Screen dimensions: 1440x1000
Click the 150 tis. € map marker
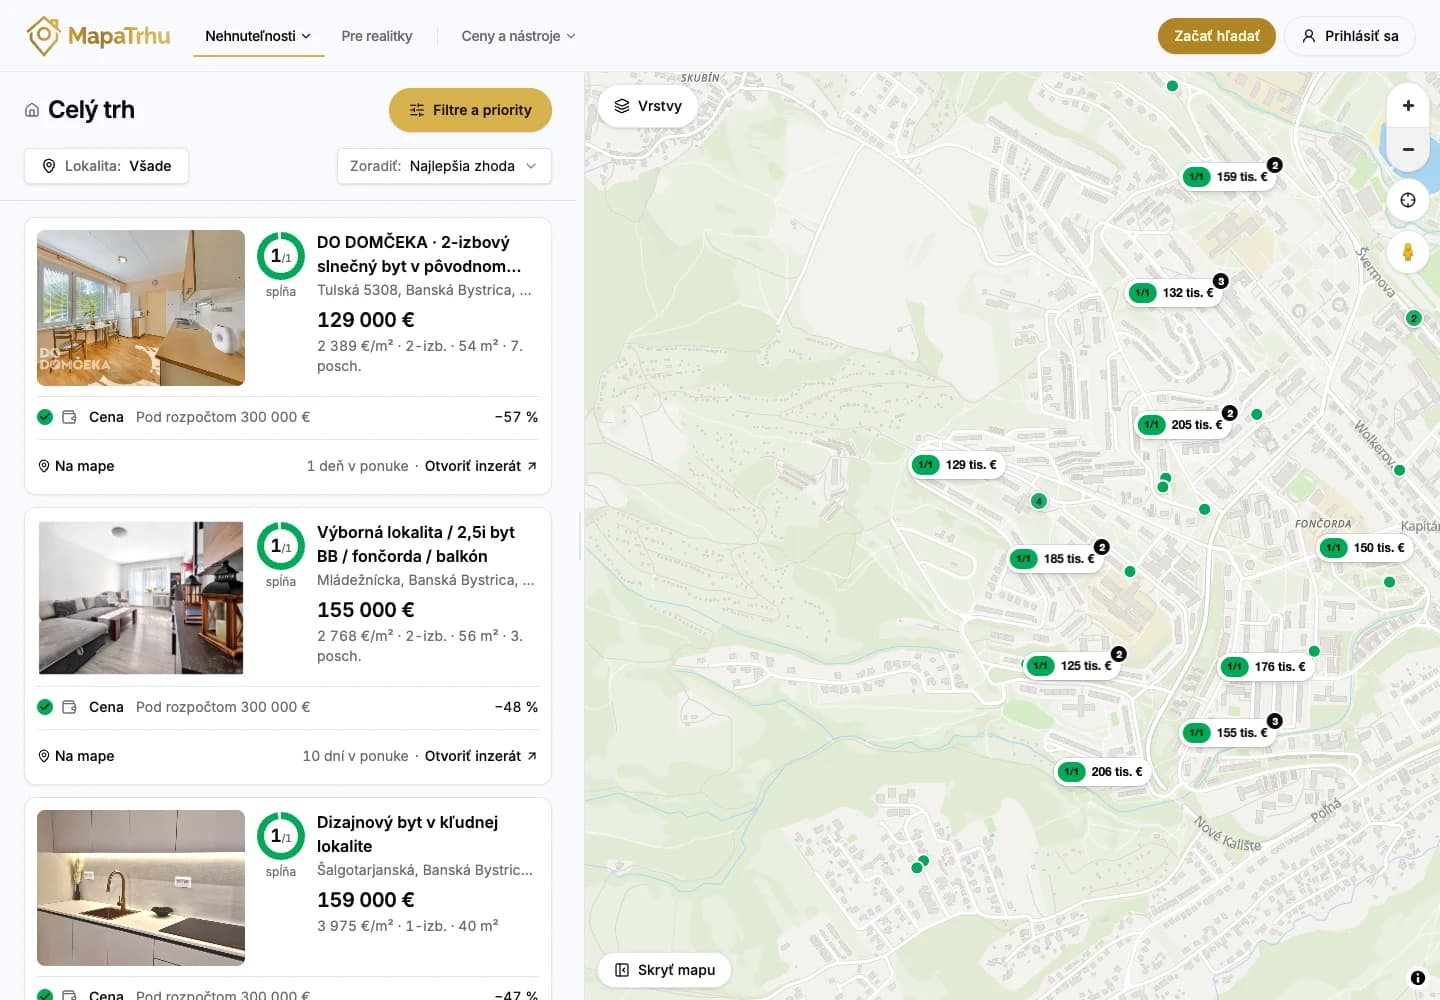coord(1365,548)
